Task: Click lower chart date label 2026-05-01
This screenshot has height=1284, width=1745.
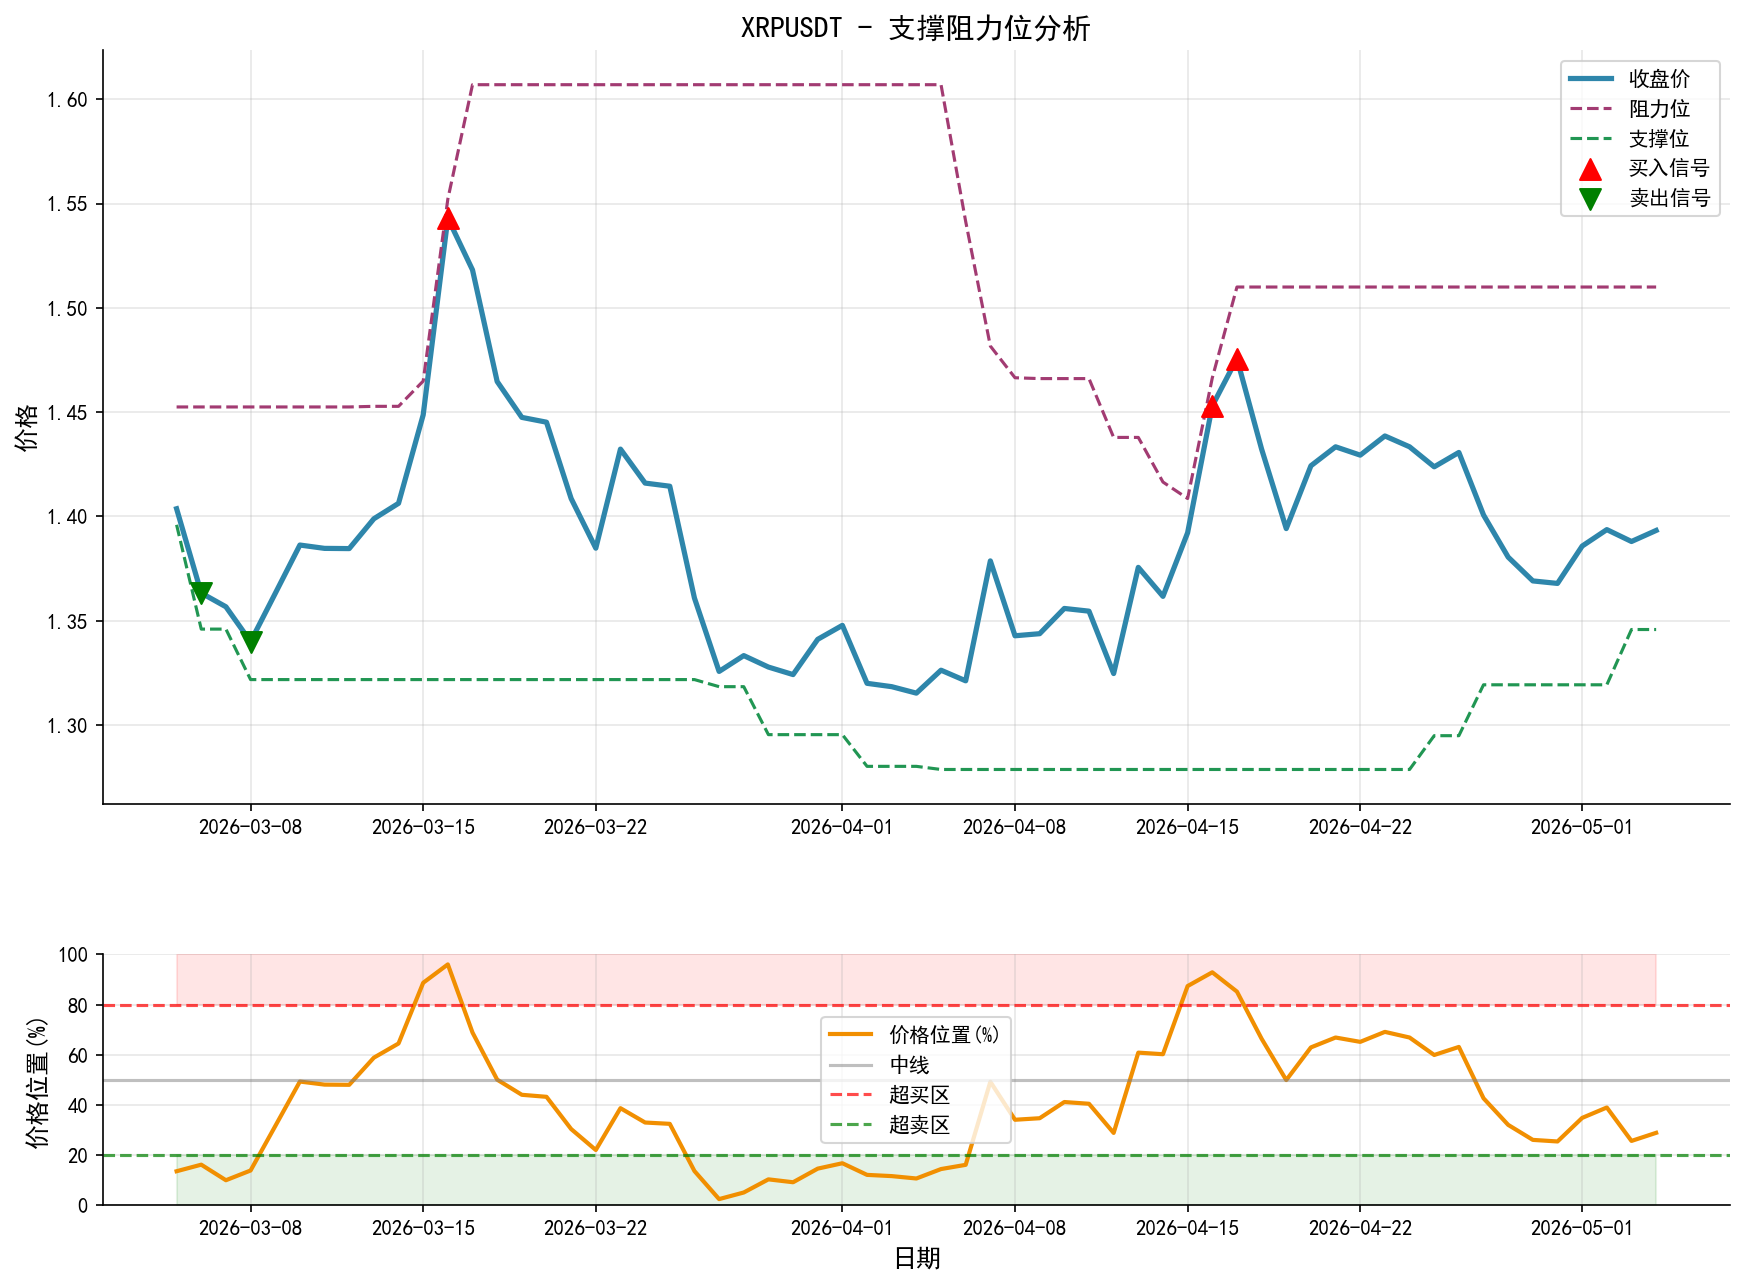Action: [1582, 1228]
